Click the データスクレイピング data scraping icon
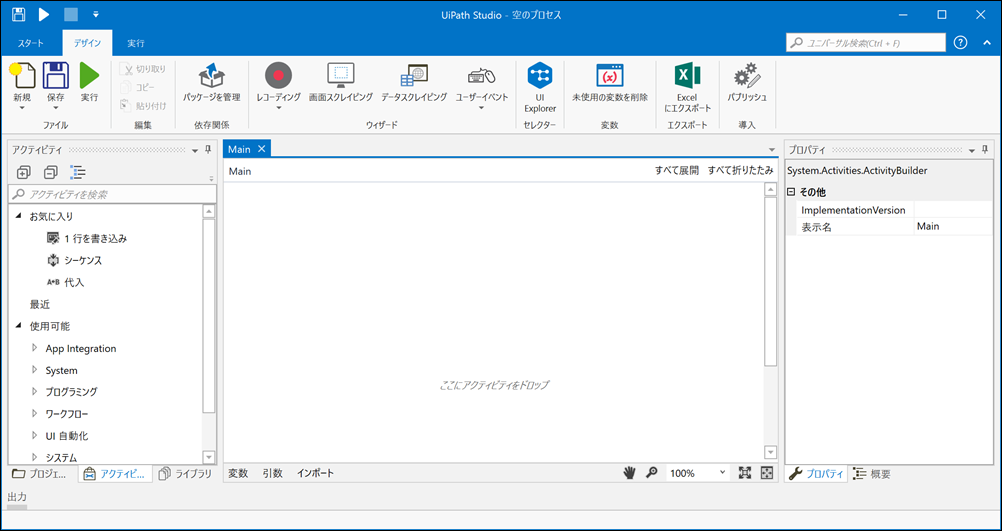The image size is (1002, 531). tap(414, 76)
